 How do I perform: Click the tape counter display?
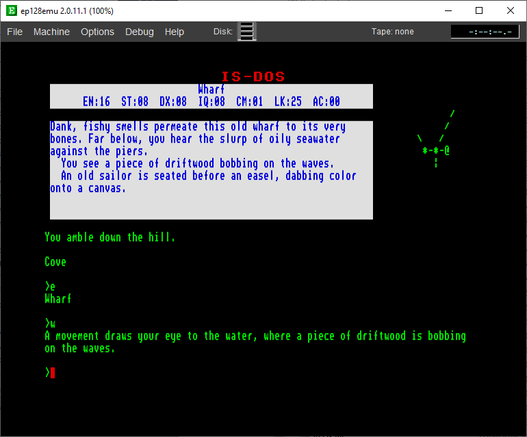coord(485,32)
